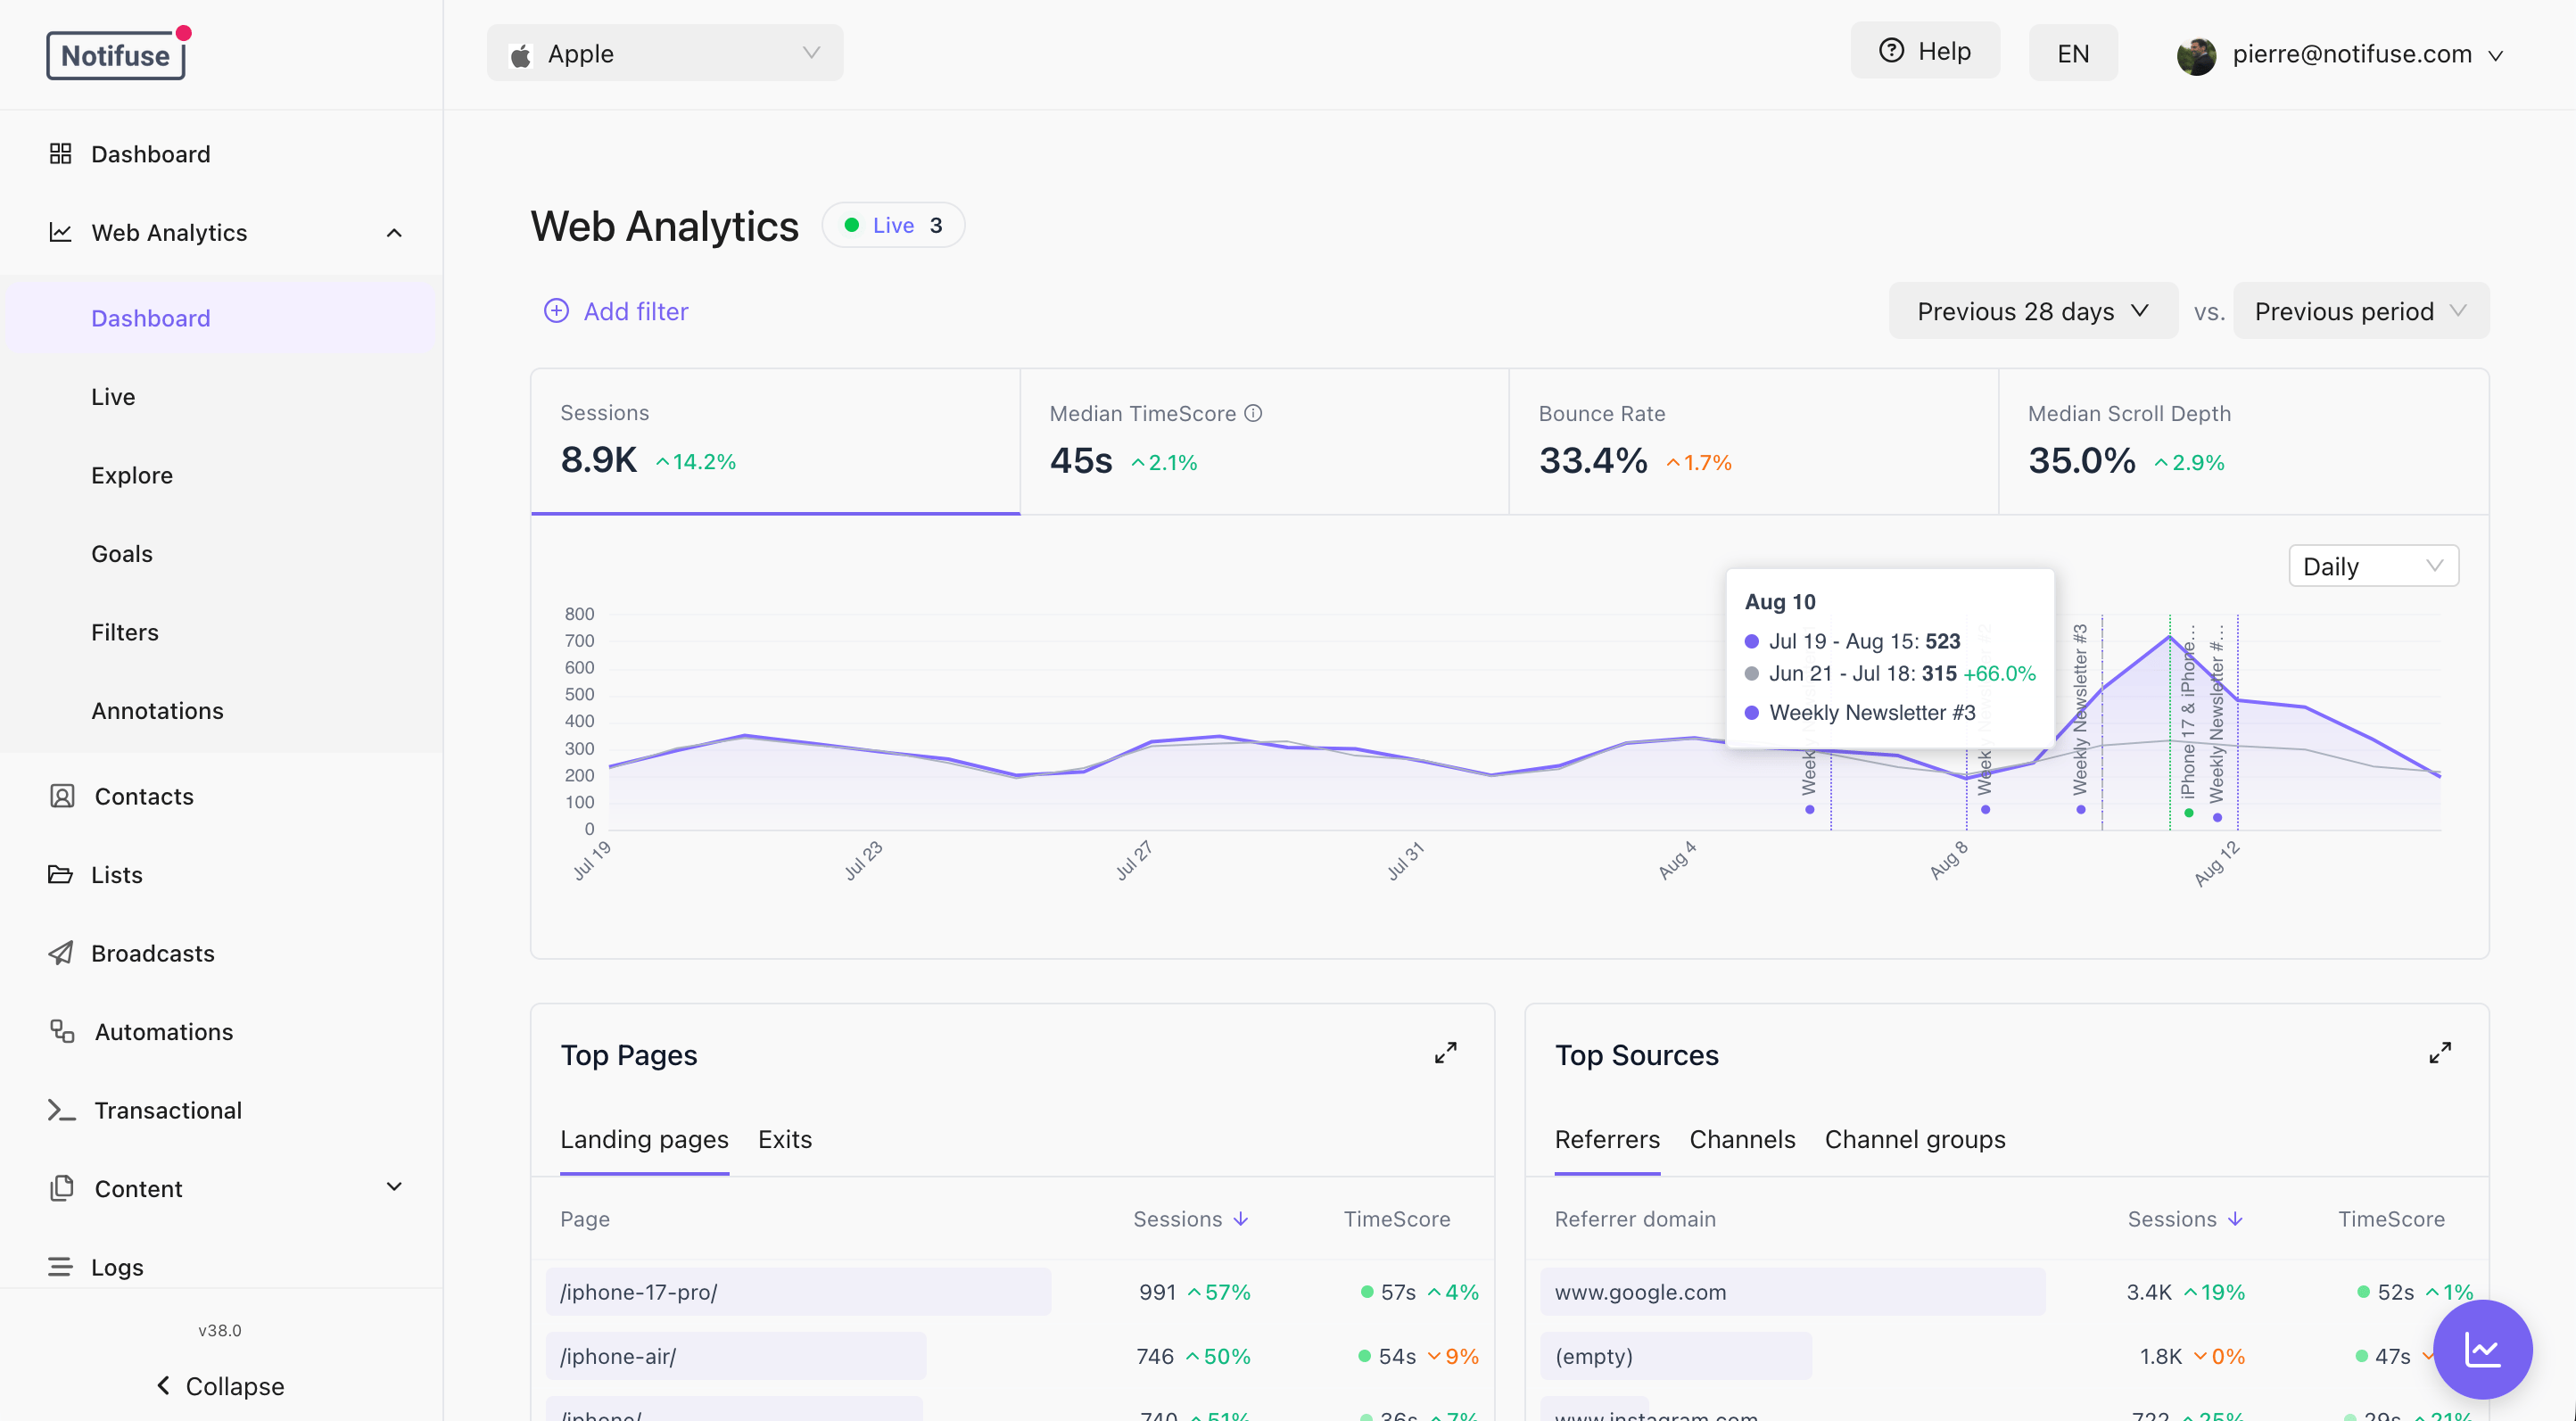
Task: Click the TimeScore column header in Top Pages
Action: point(1396,1219)
